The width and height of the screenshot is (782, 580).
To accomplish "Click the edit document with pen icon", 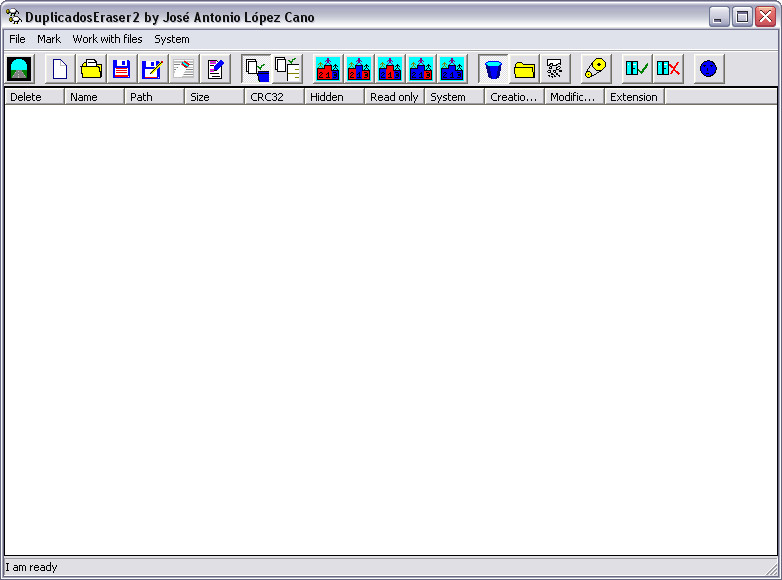I will click(215, 69).
